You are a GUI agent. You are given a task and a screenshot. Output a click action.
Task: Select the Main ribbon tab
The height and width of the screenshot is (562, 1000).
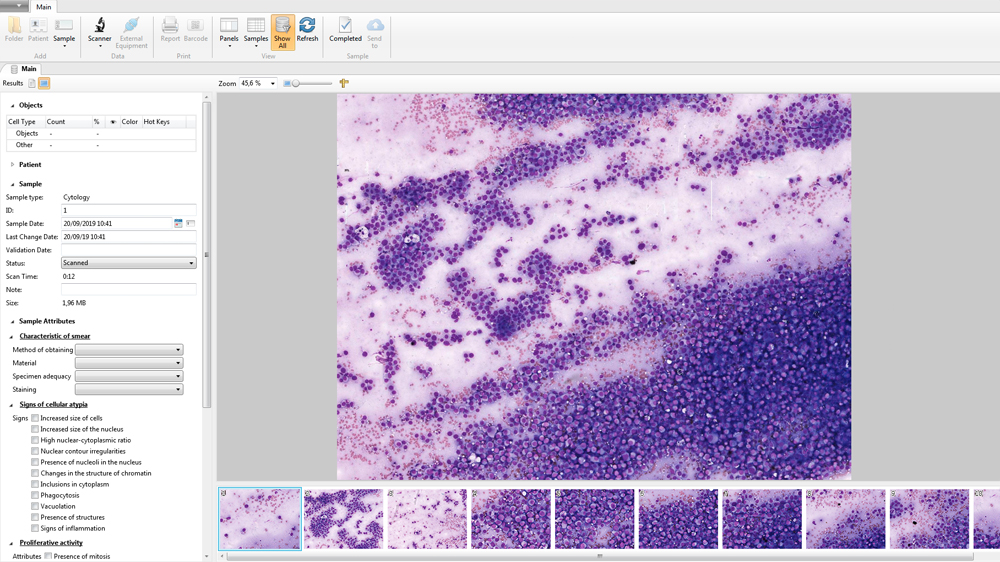tap(43, 7)
